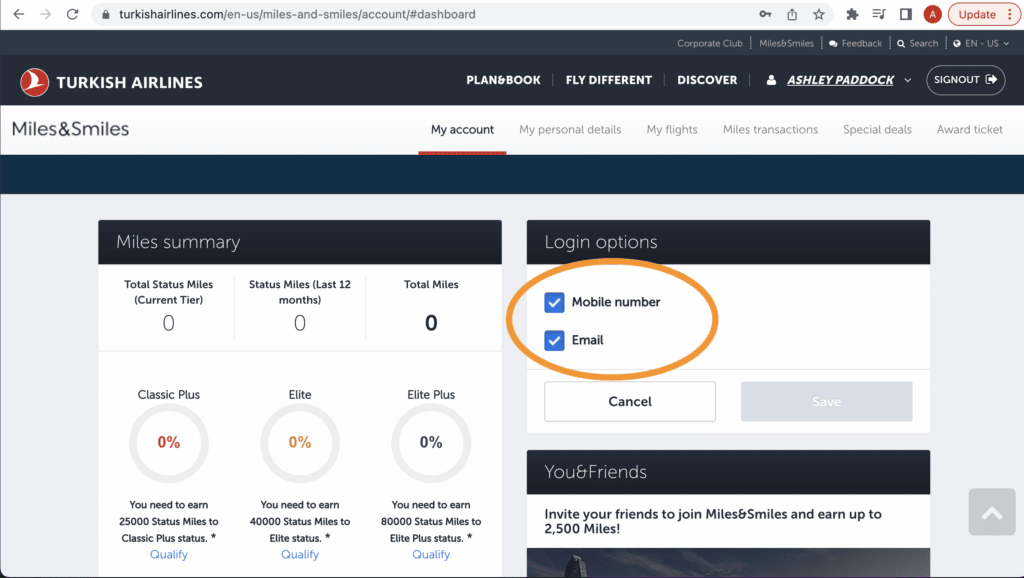This screenshot has width=1024, height=578.
Task: Click the Elite Plus 0% progress ring
Action: (x=431, y=443)
